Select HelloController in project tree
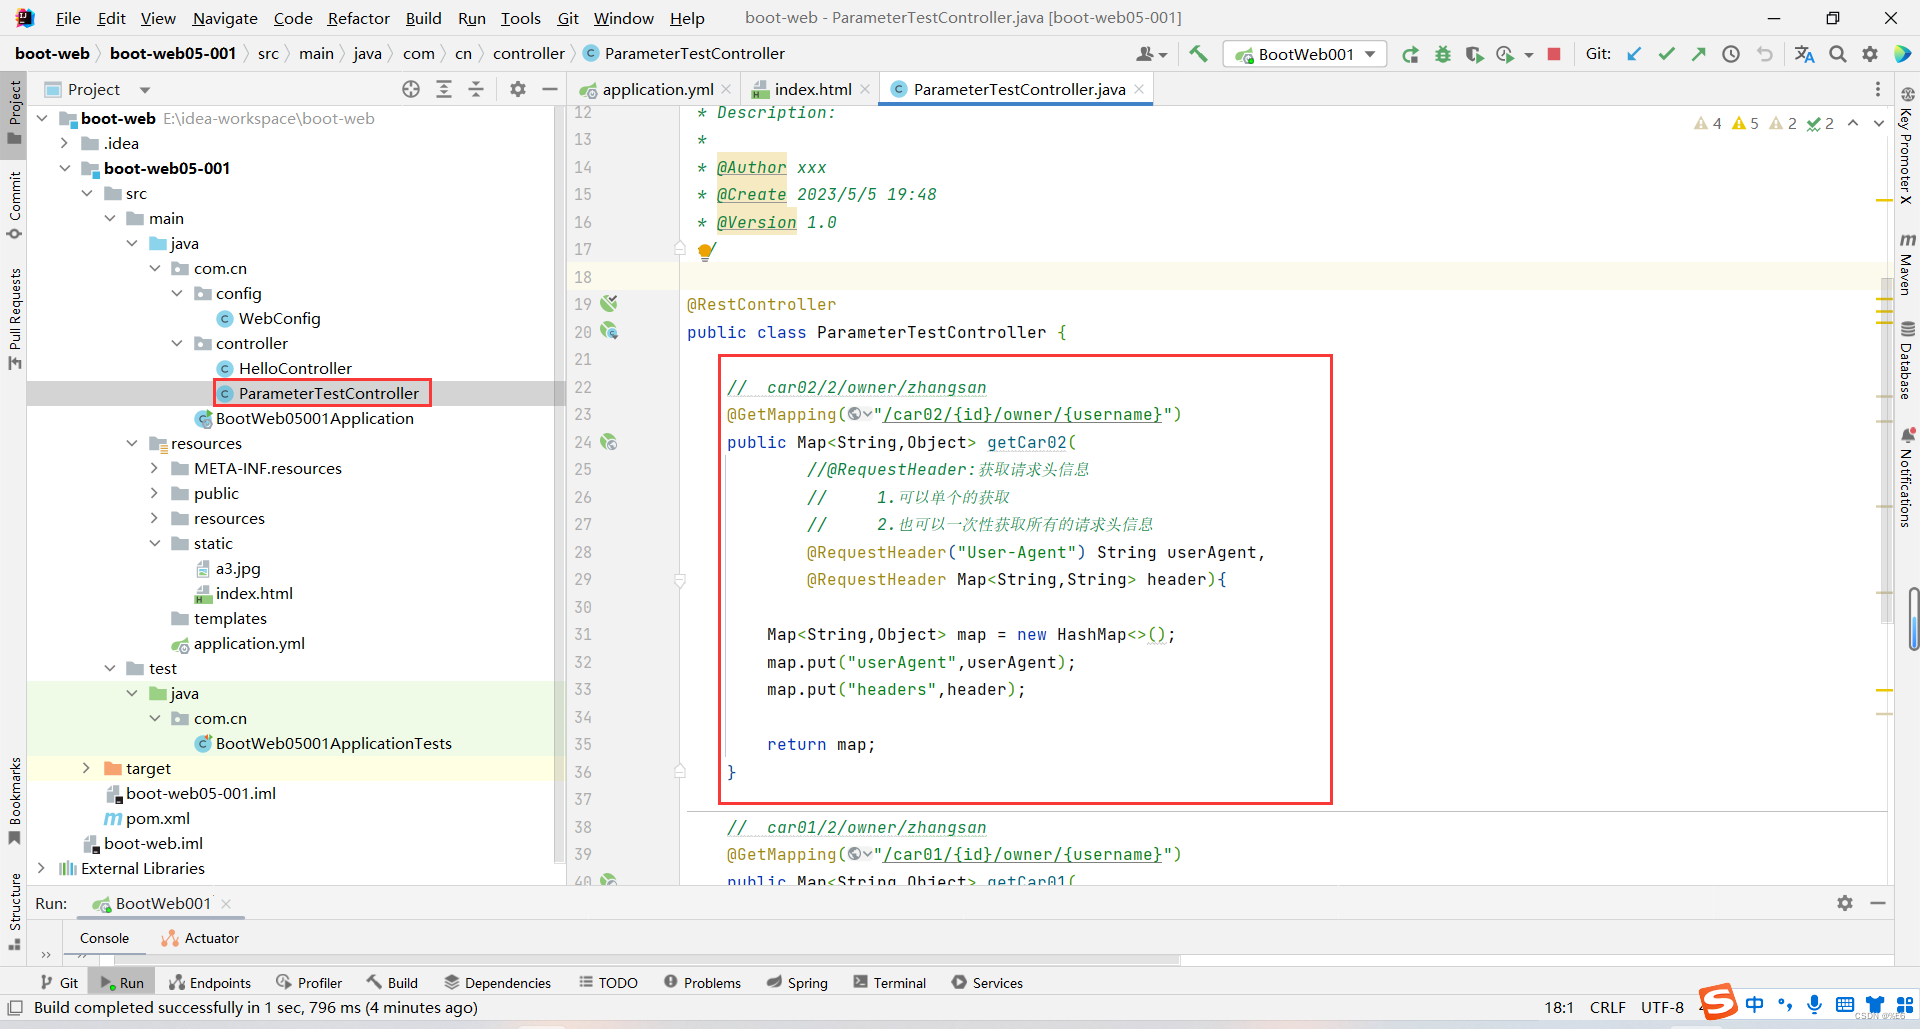The image size is (1920, 1029). [295, 368]
